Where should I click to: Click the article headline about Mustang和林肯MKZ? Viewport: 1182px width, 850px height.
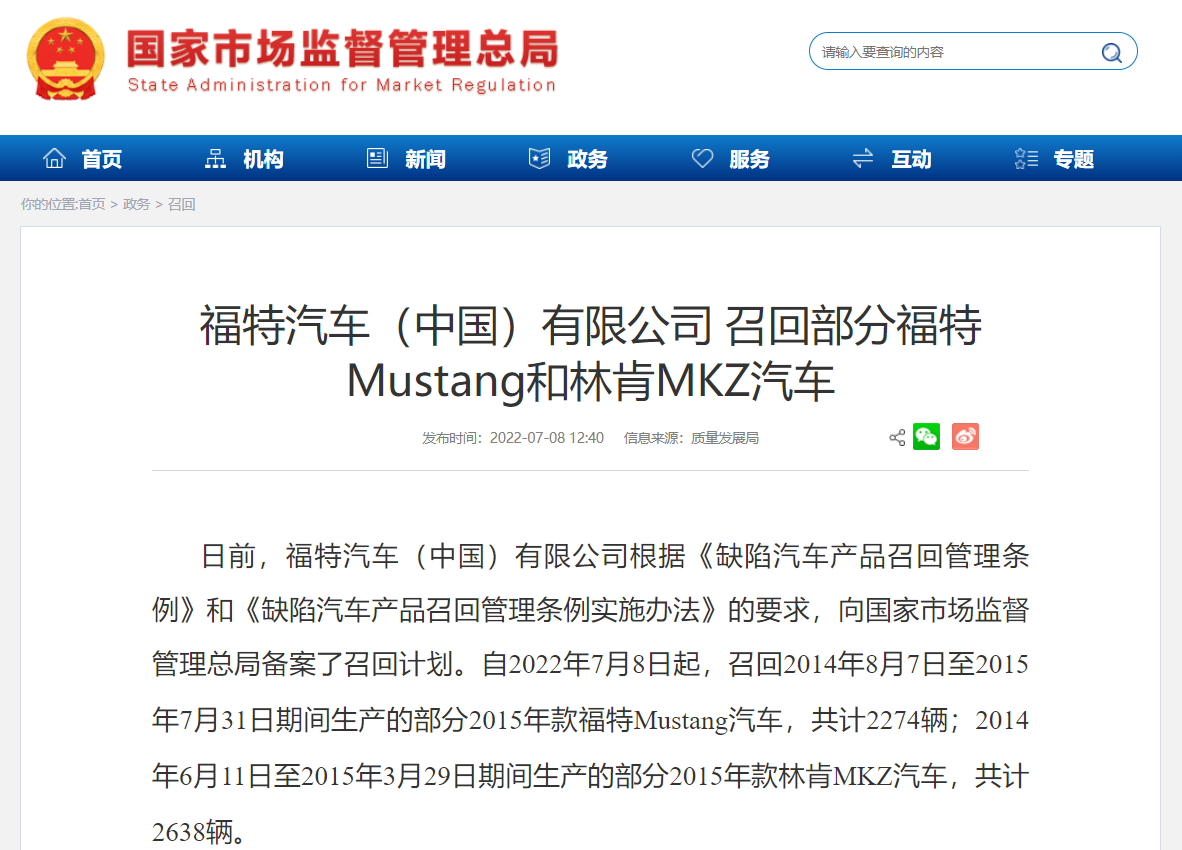coord(591,353)
